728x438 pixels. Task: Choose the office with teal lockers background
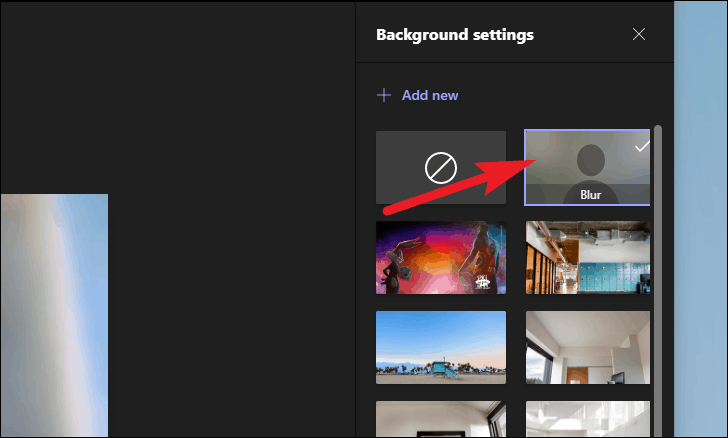pos(588,257)
